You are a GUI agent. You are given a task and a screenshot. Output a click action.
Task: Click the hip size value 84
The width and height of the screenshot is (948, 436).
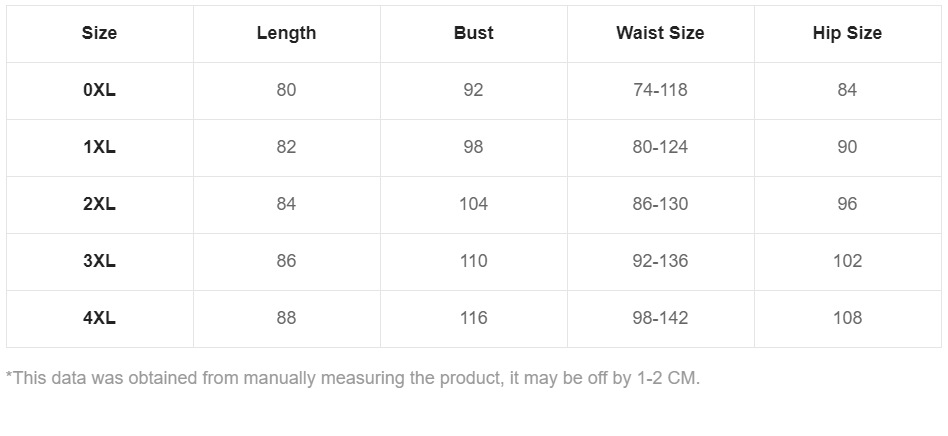tap(847, 90)
